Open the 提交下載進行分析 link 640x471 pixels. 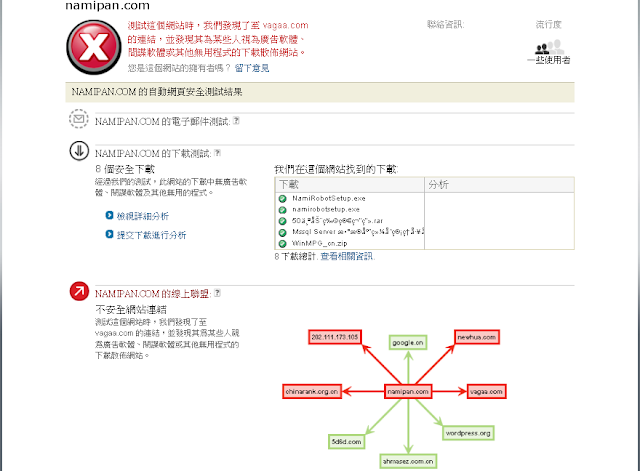pos(151,235)
